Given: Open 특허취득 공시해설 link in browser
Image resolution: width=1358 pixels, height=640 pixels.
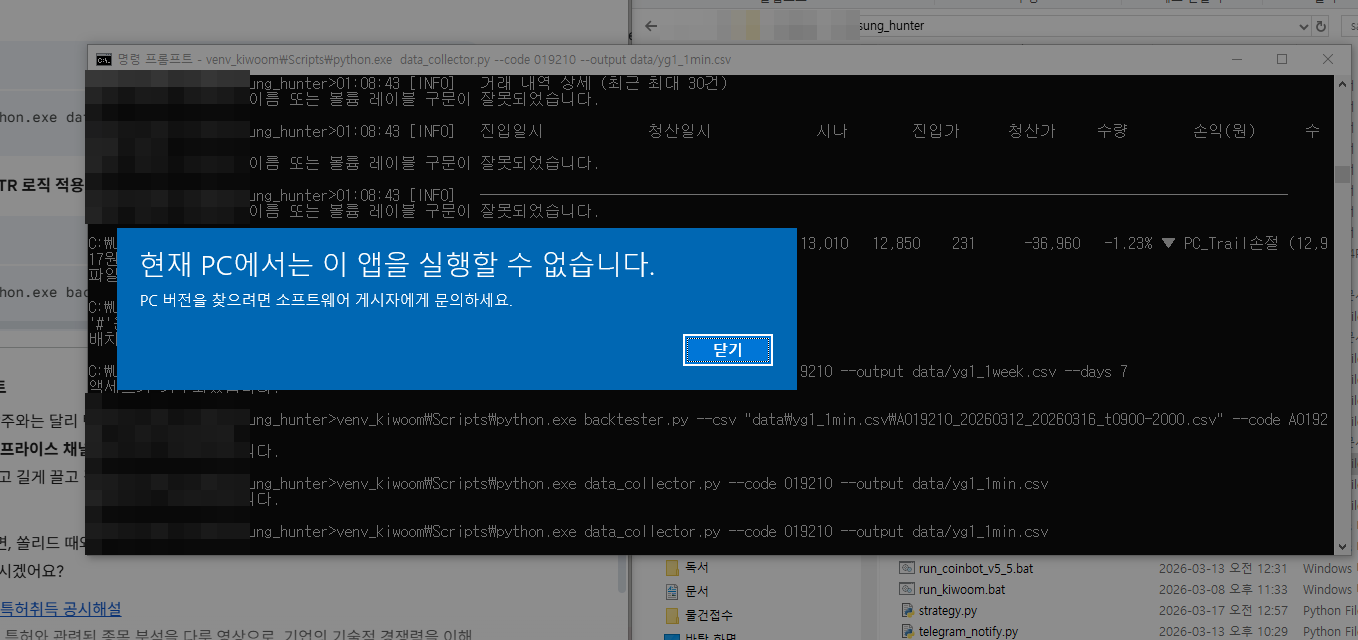Looking at the screenshot, I should 61,608.
